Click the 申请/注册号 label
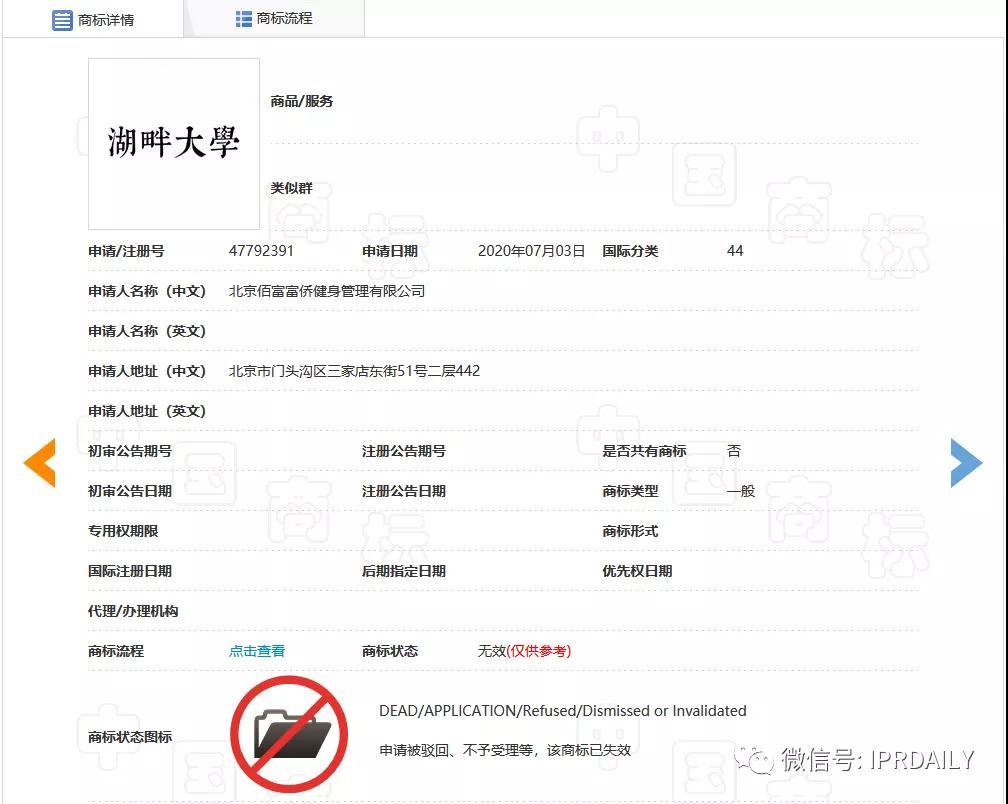The image size is (1008, 804). pyautogui.click(x=126, y=251)
